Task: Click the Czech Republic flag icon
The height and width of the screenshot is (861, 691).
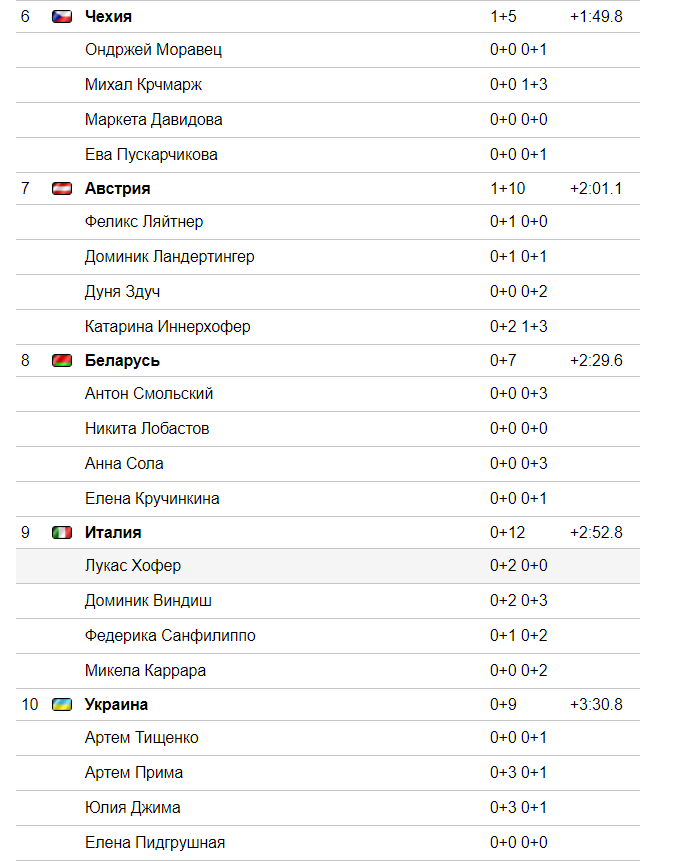Action: pyautogui.click(x=62, y=17)
